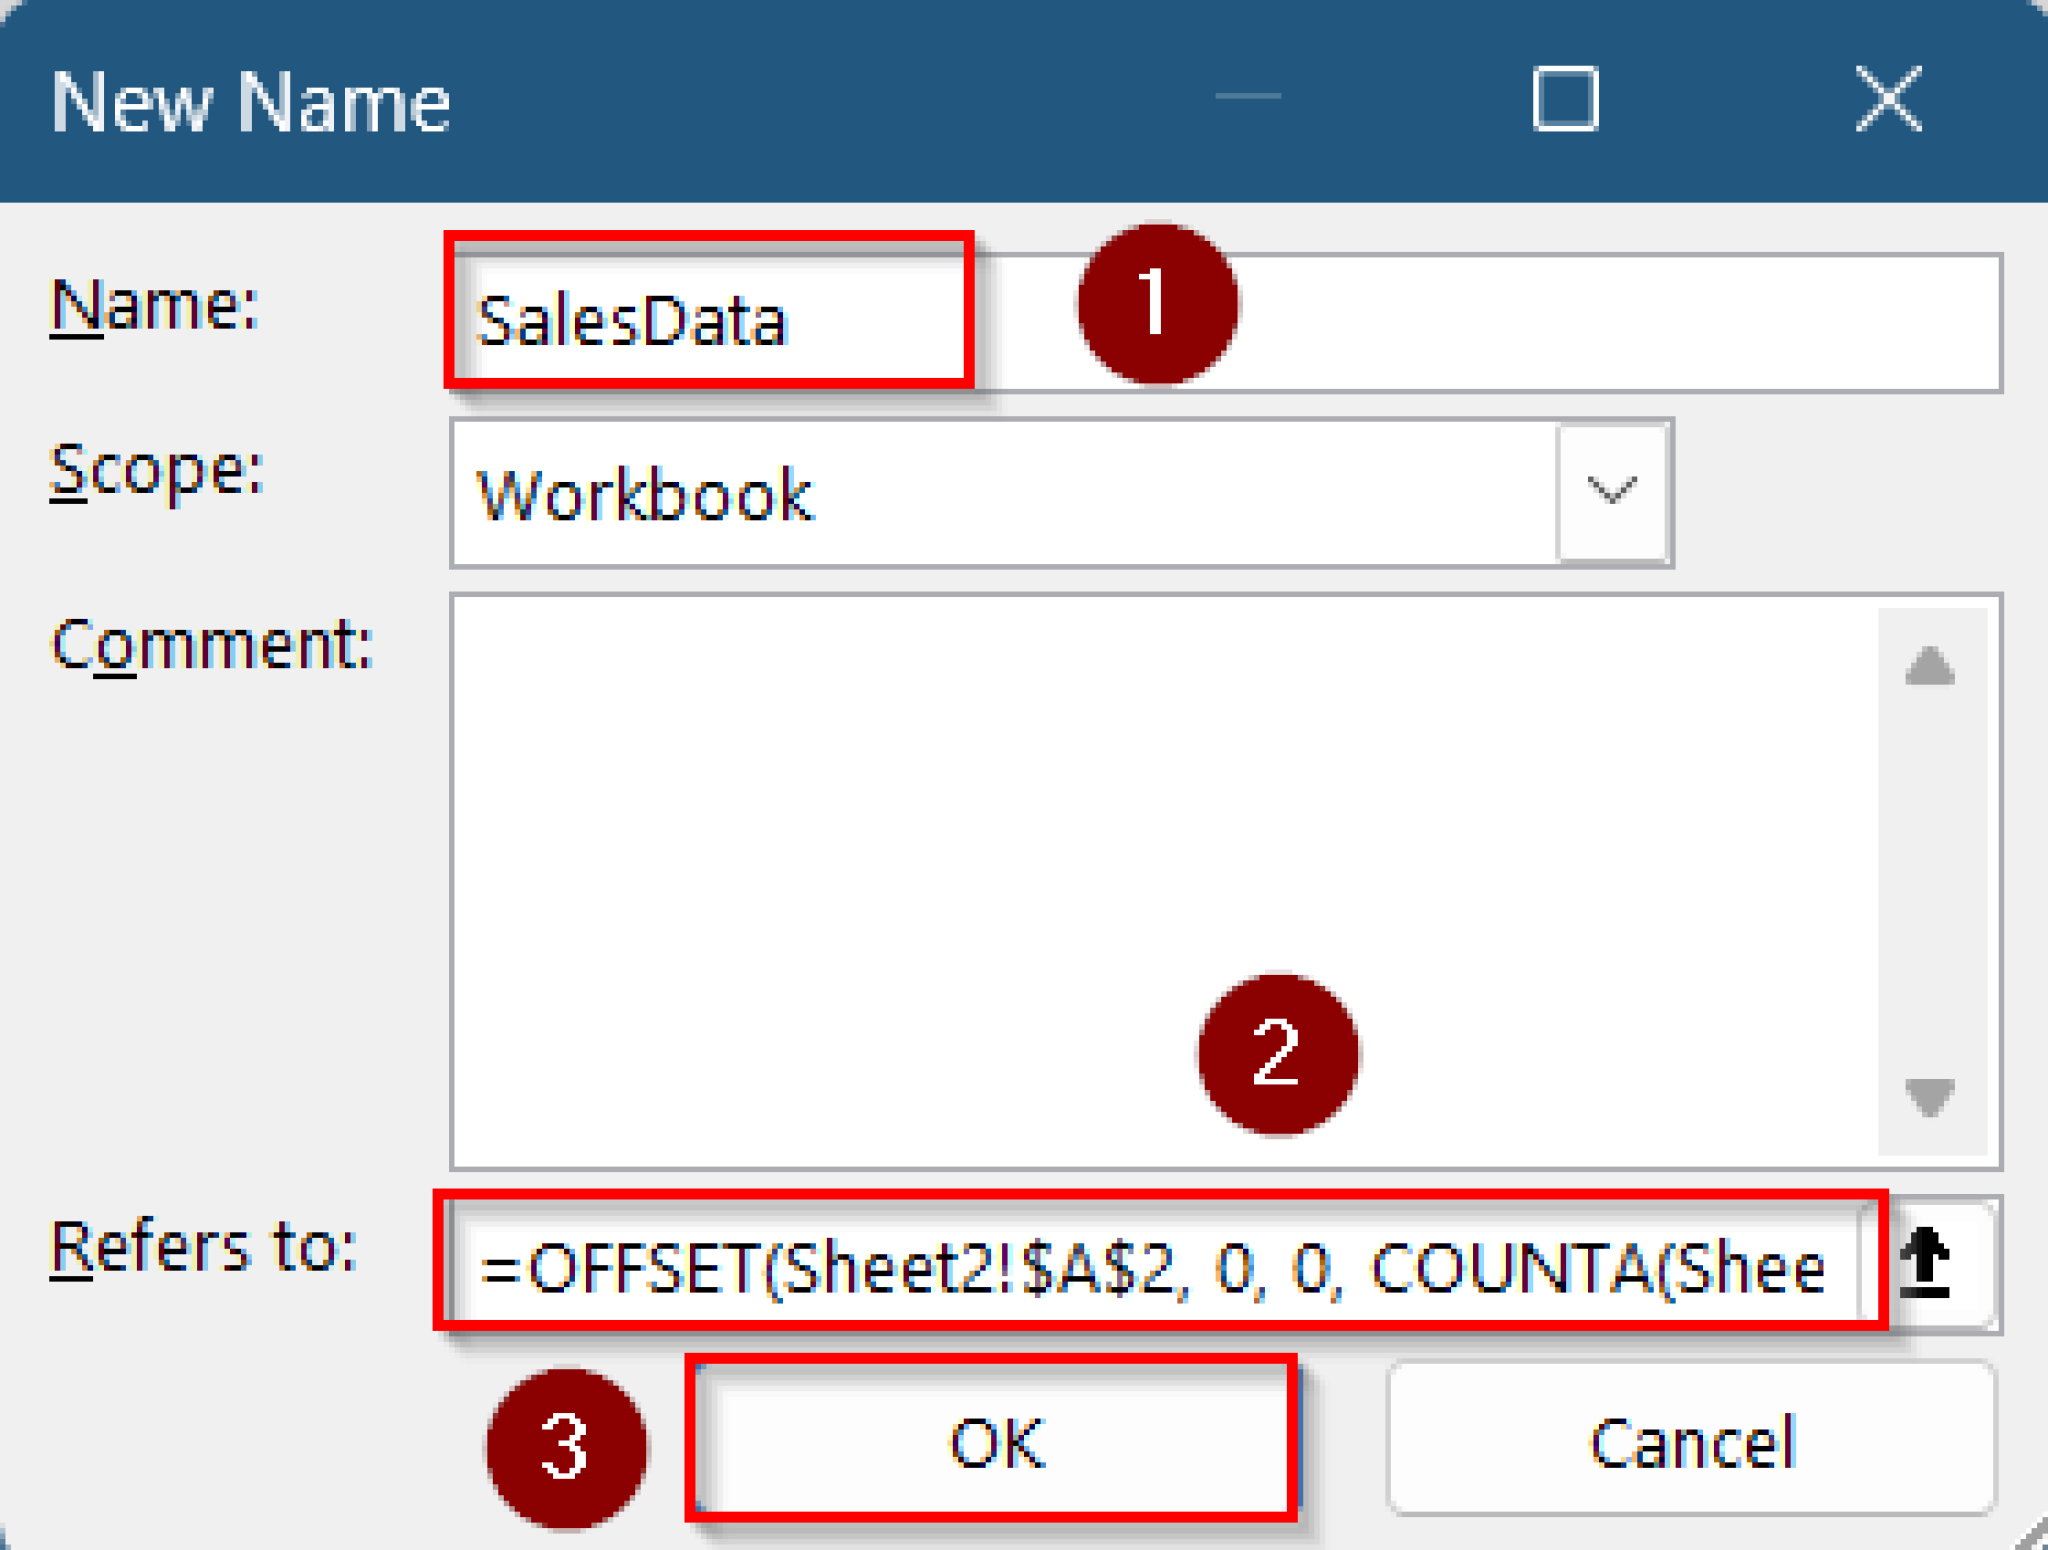Close the New Name dialog
The height and width of the screenshot is (1550, 2048).
pyautogui.click(x=1888, y=99)
